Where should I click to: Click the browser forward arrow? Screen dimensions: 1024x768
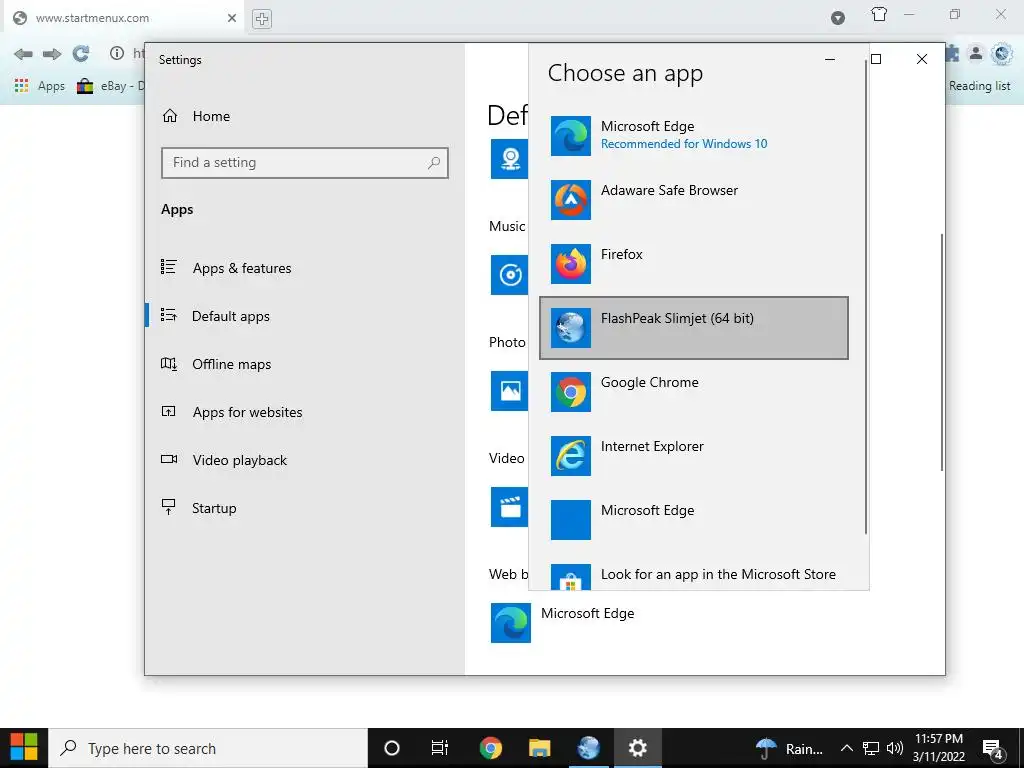pyautogui.click(x=52, y=54)
